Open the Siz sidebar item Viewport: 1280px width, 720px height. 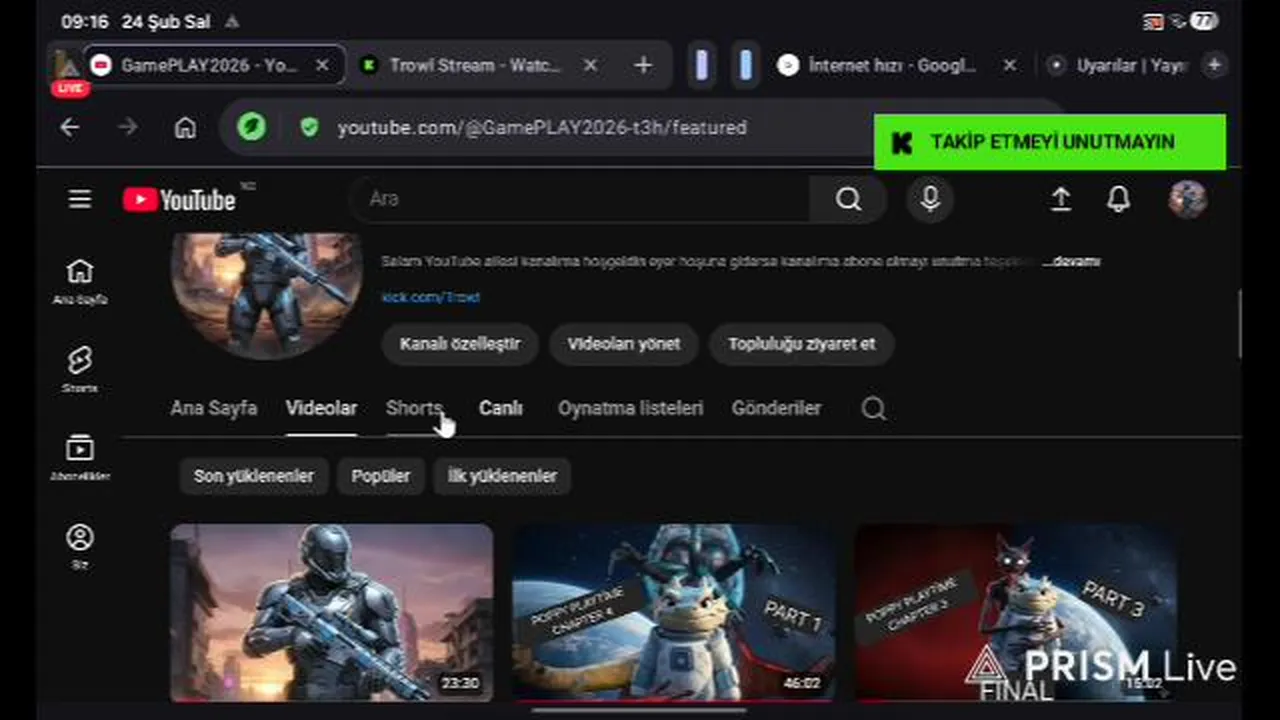tap(80, 546)
